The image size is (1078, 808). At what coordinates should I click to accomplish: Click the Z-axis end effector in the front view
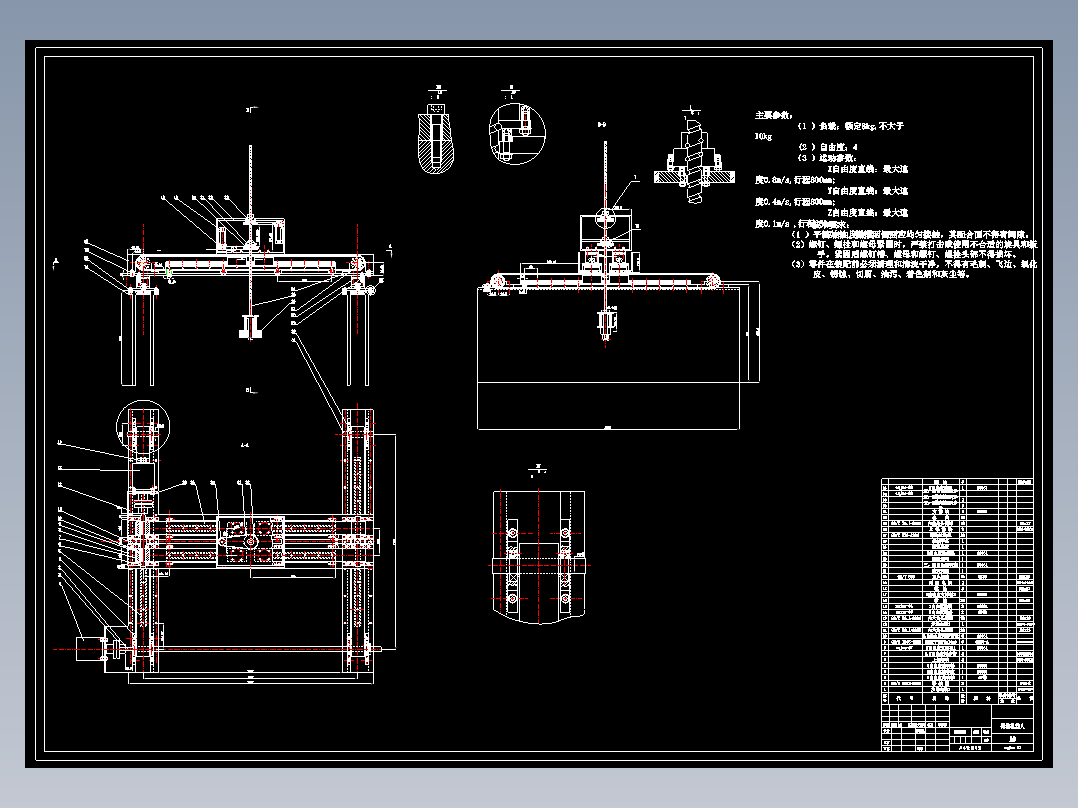coord(250,325)
